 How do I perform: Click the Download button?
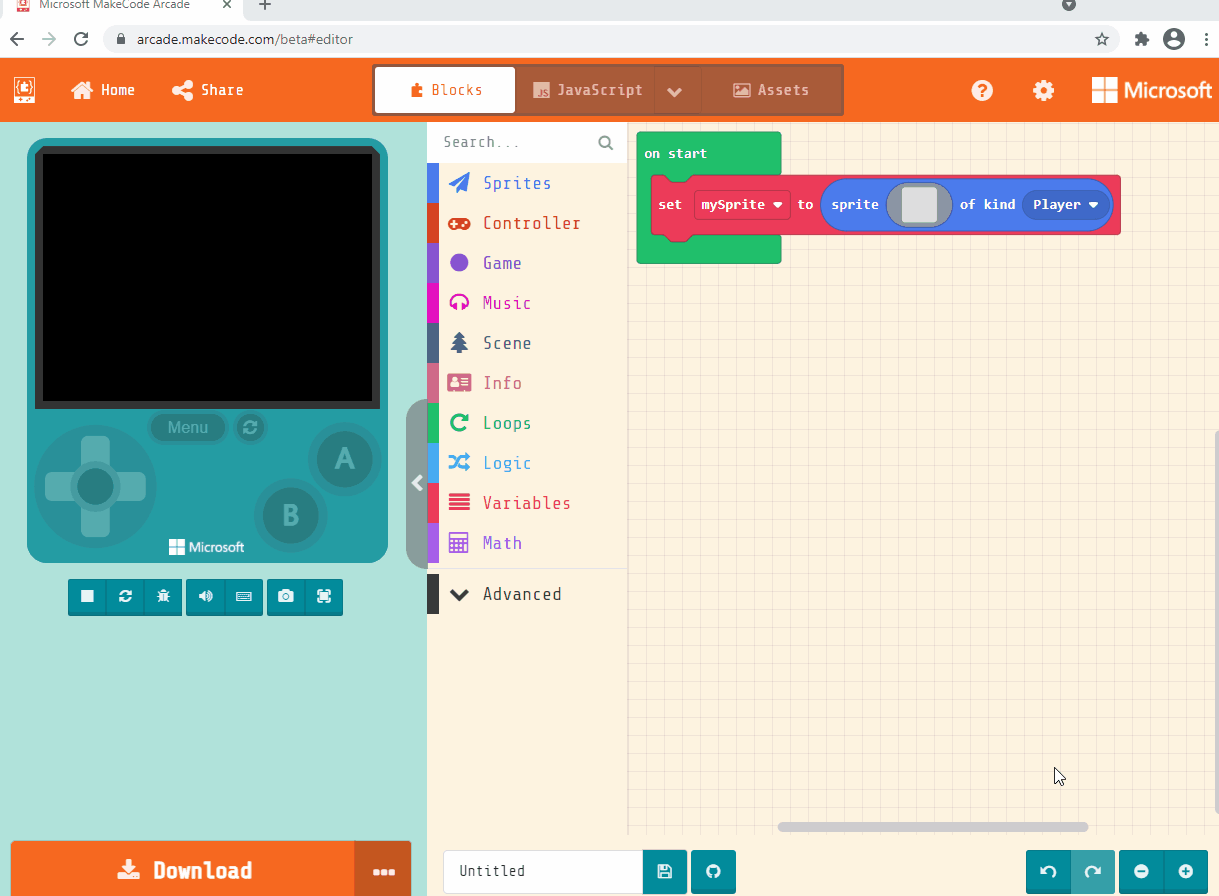tap(185, 868)
